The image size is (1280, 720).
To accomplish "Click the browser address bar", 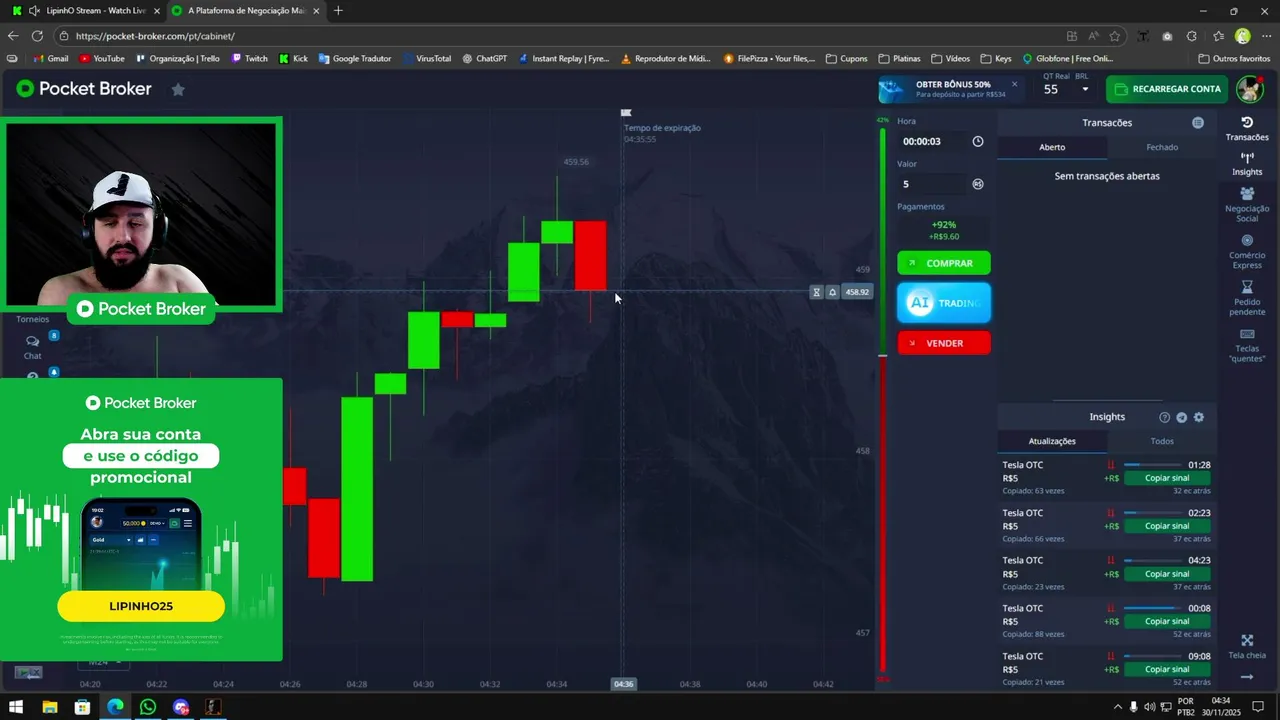I will pos(560,36).
